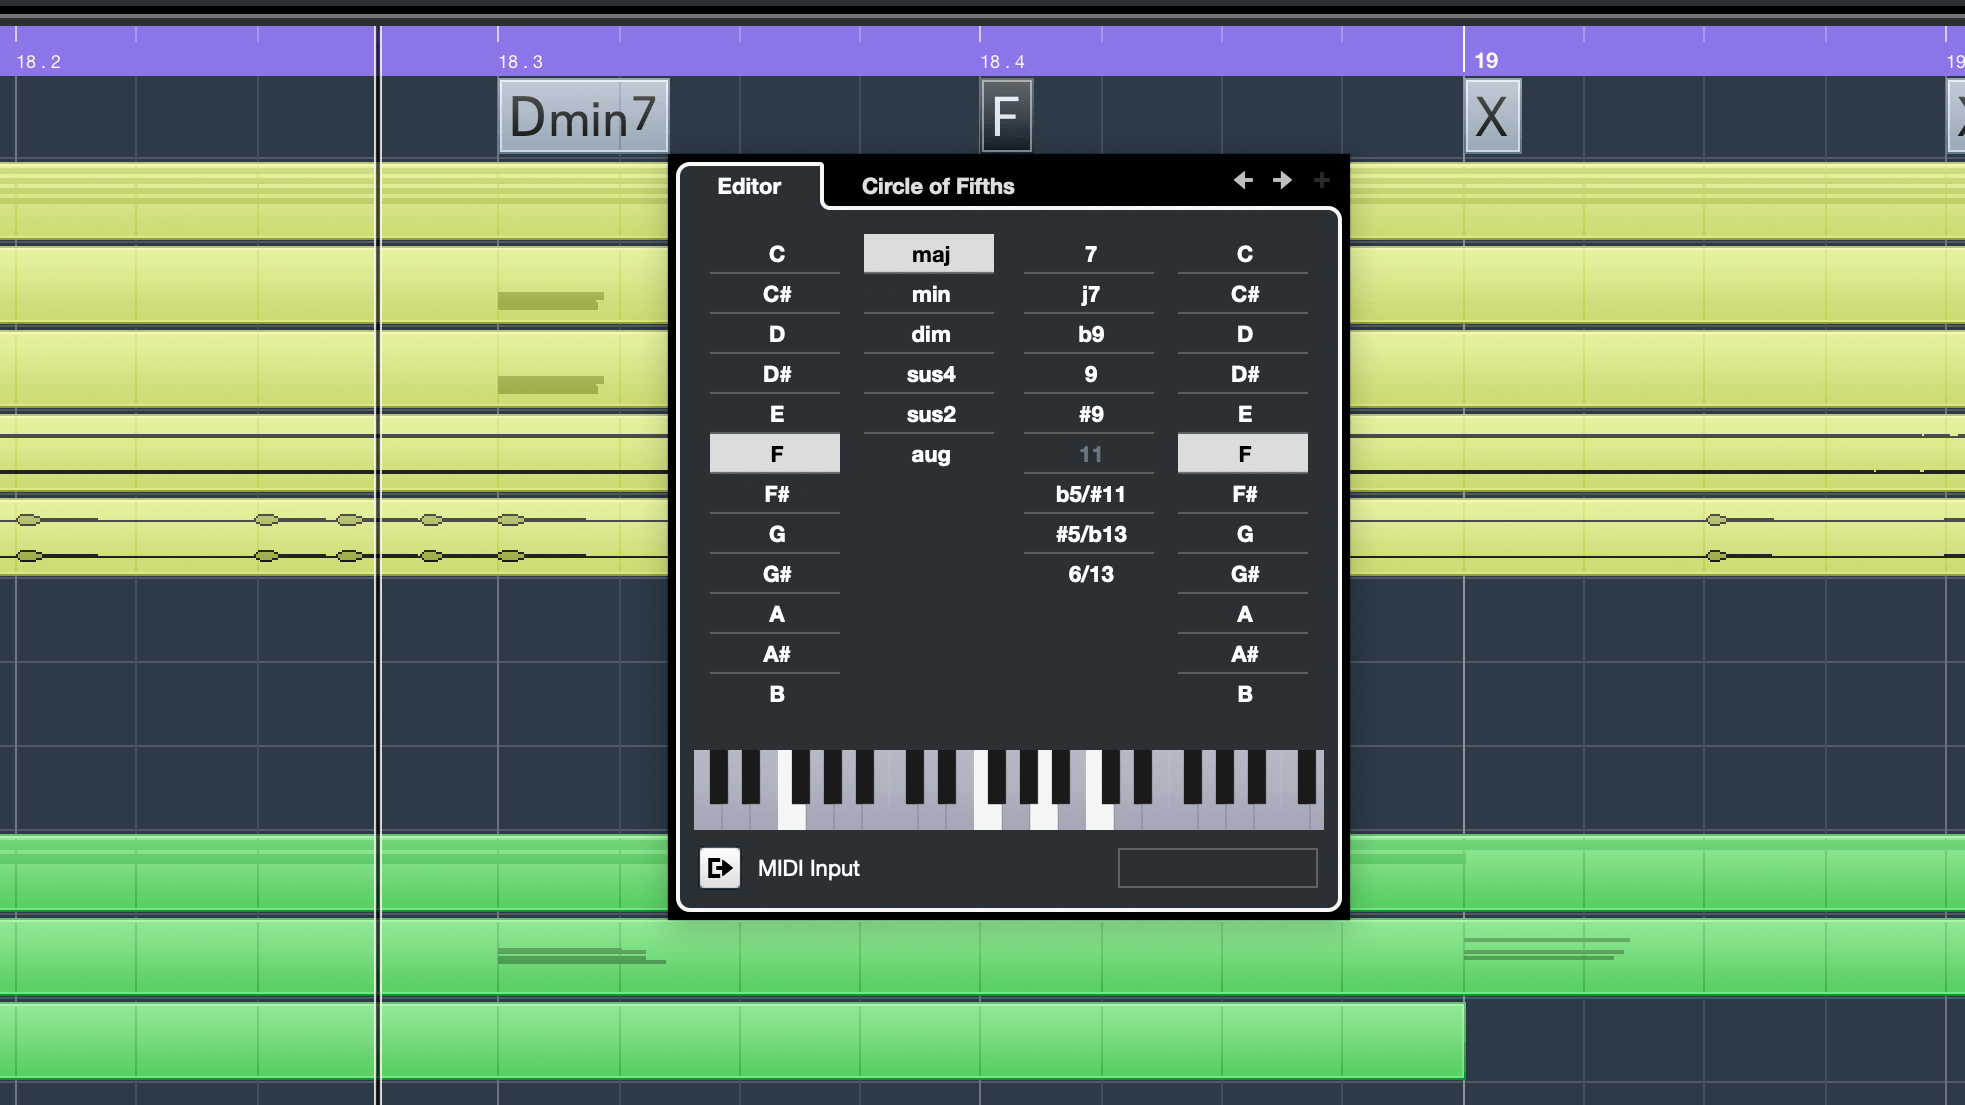This screenshot has width=1965, height=1105.
Task: Select root note G# in left column
Action: point(776,574)
